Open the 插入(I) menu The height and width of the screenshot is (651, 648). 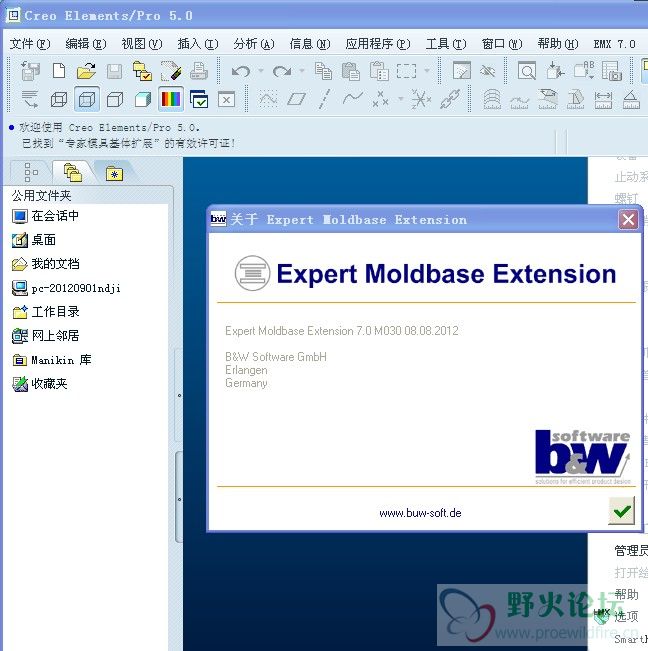pyautogui.click(x=198, y=44)
